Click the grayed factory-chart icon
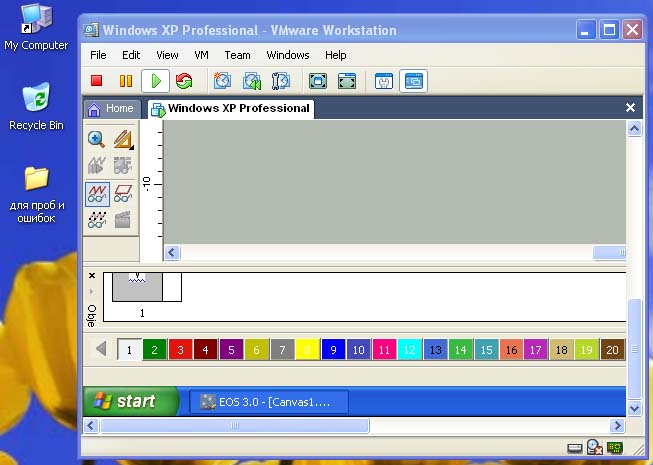The image size is (653, 465). pos(97,165)
